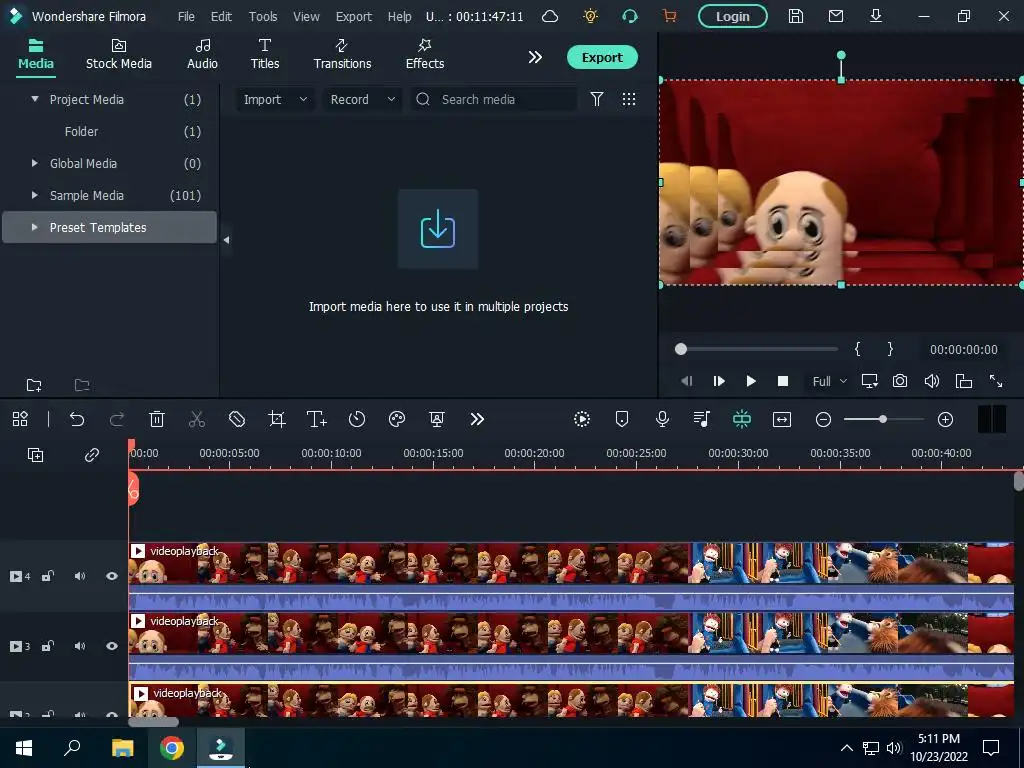Image resolution: width=1024 pixels, height=768 pixels.
Task: Click the delete trash icon in timeline toolbar
Action: tap(157, 419)
